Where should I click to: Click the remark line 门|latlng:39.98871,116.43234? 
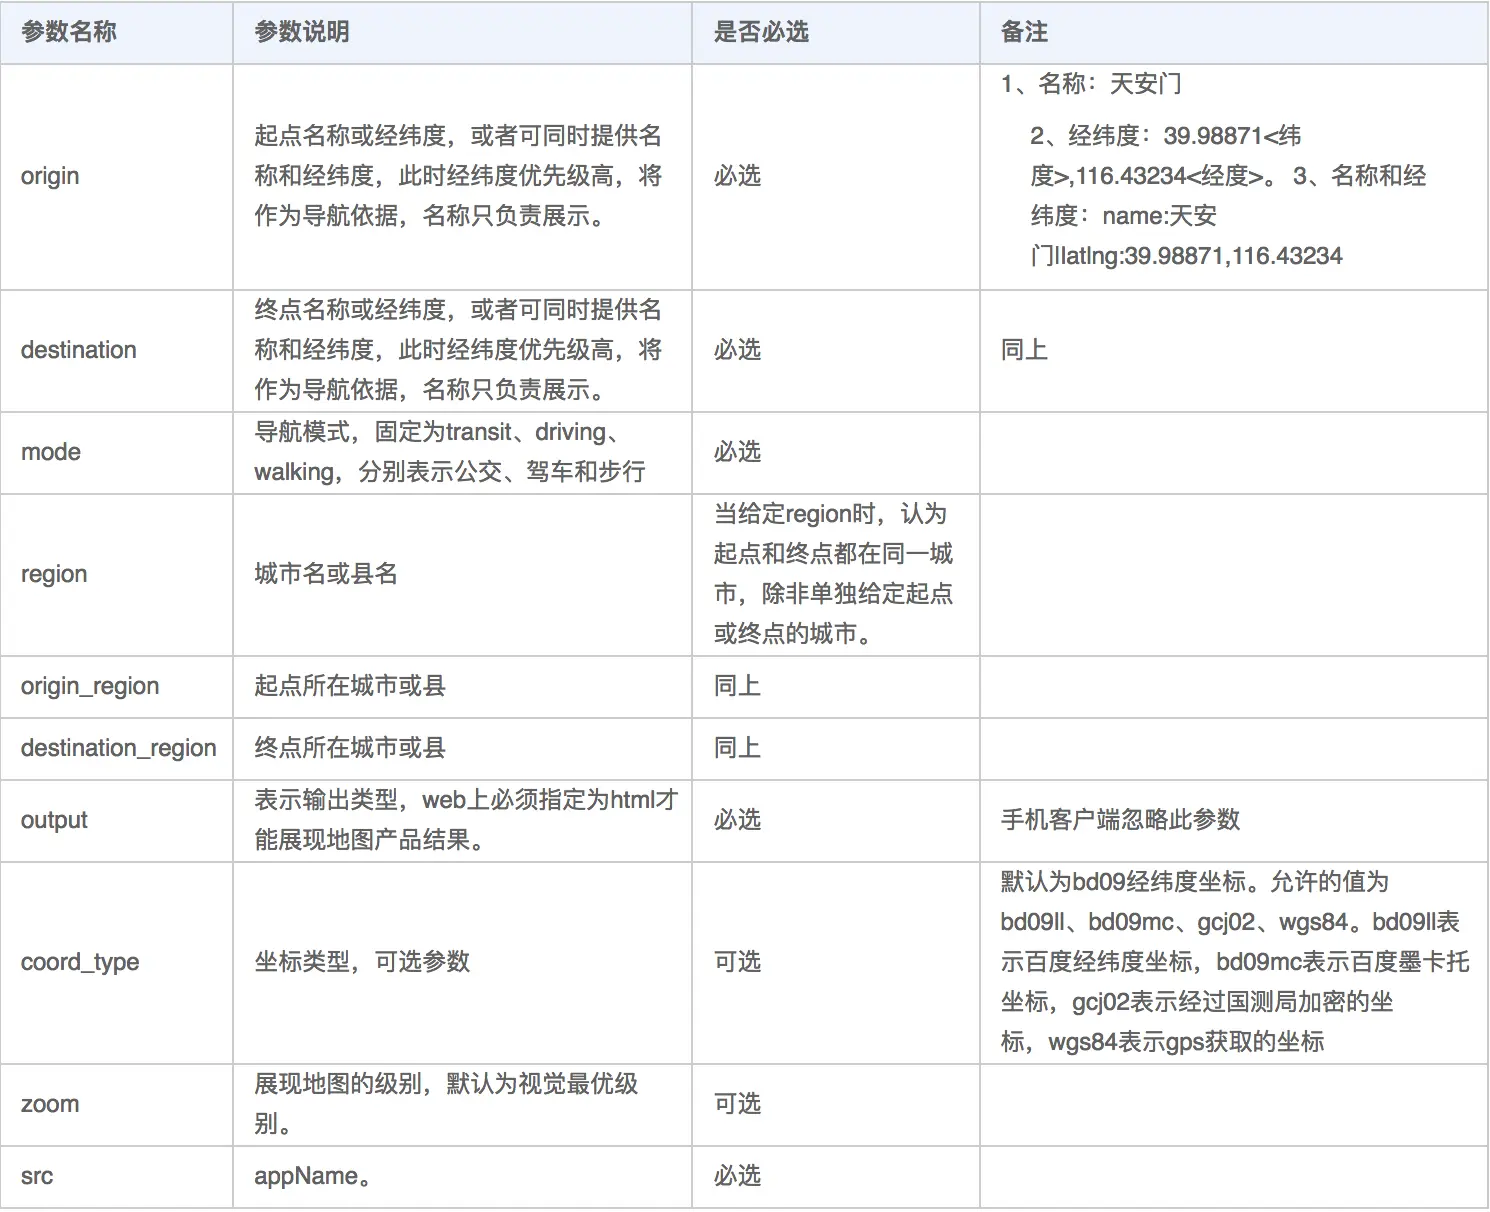click(x=1186, y=256)
